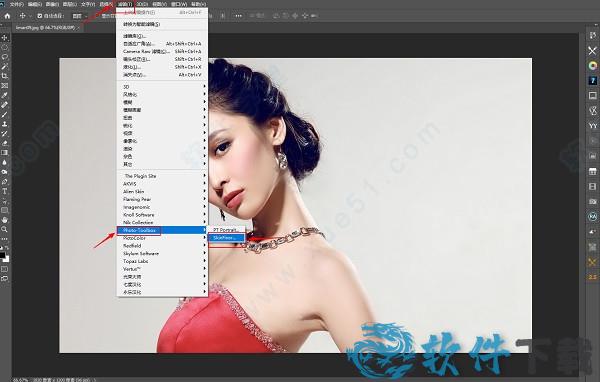Toggle the Quick Mask mode icon
This screenshot has height=382, width=600.
point(5,269)
